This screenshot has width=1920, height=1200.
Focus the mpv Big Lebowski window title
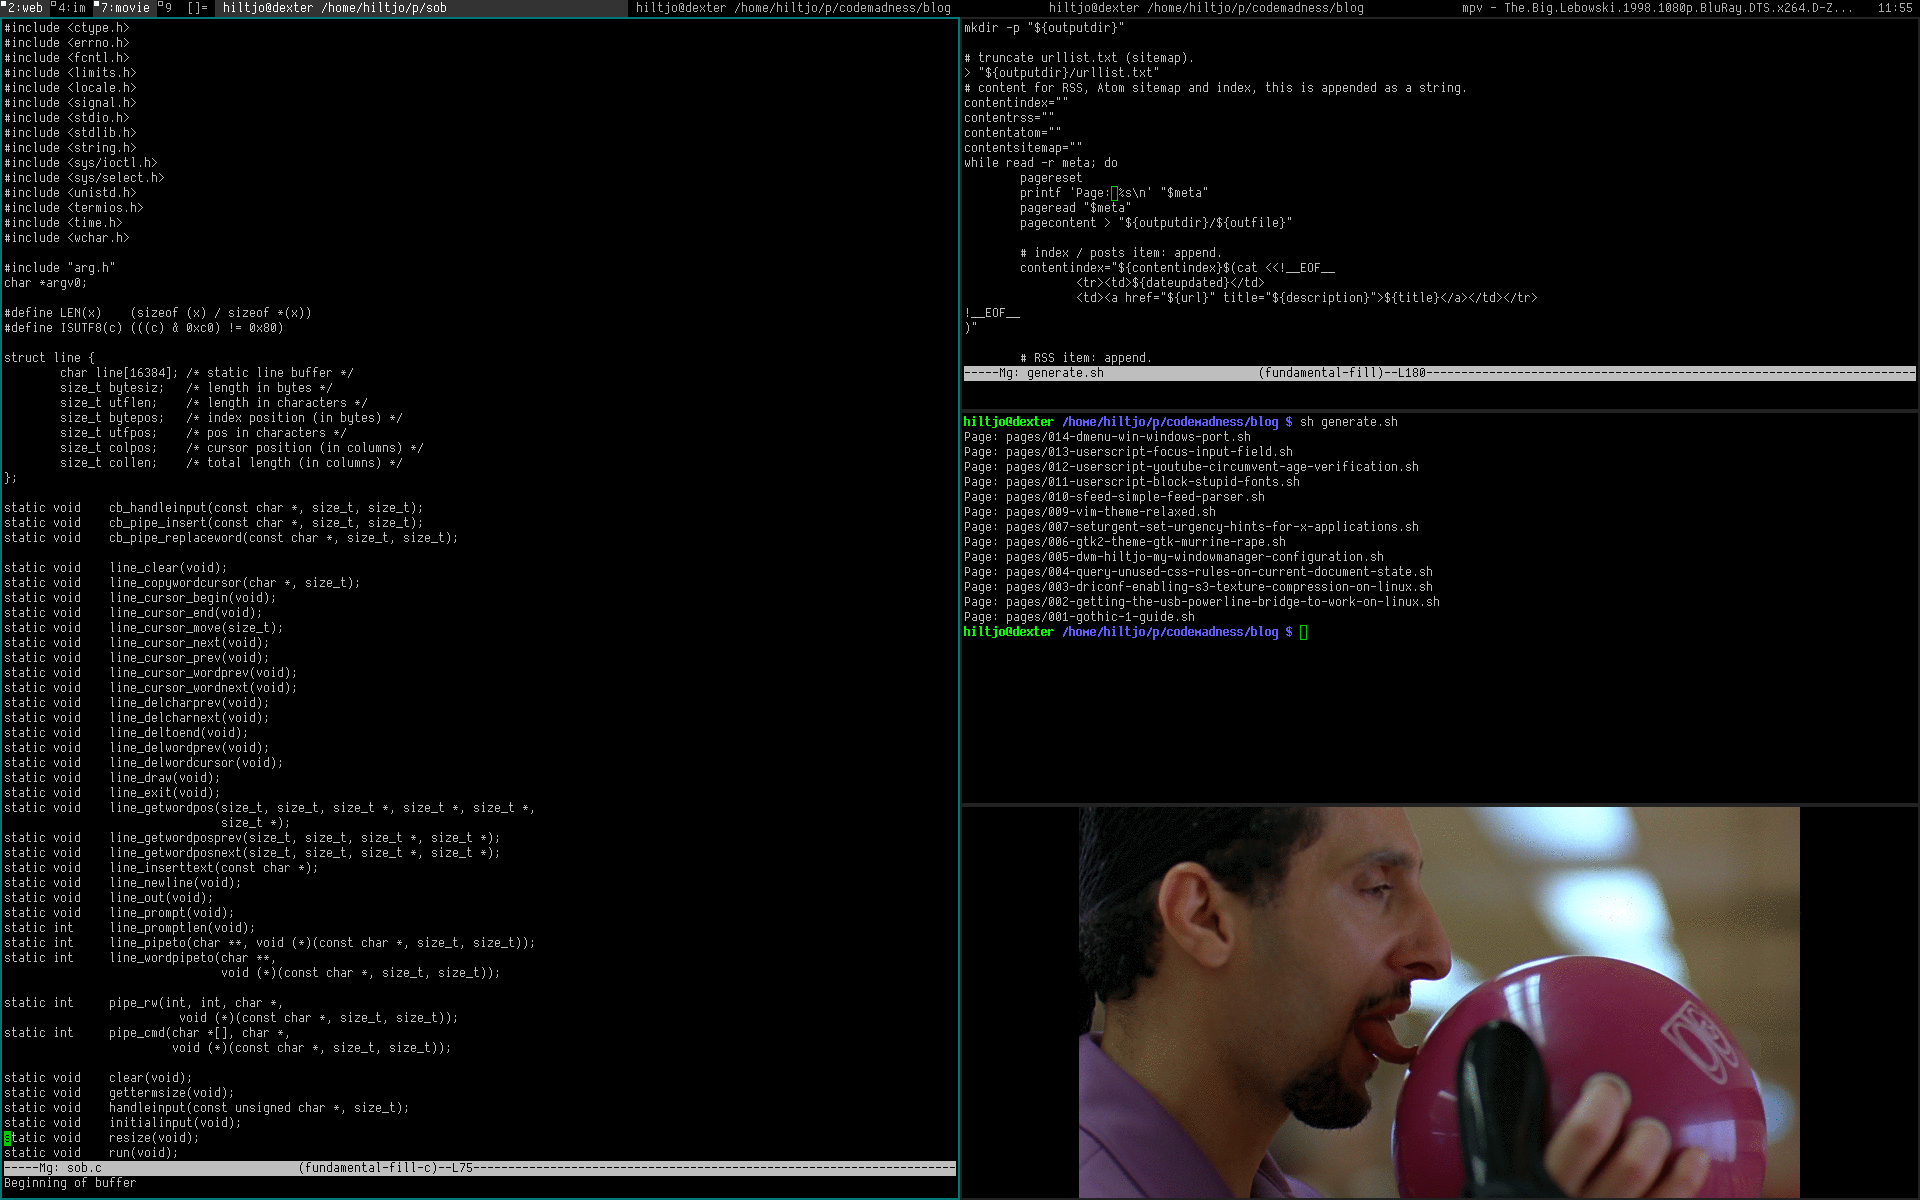(x=1657, y=8)
